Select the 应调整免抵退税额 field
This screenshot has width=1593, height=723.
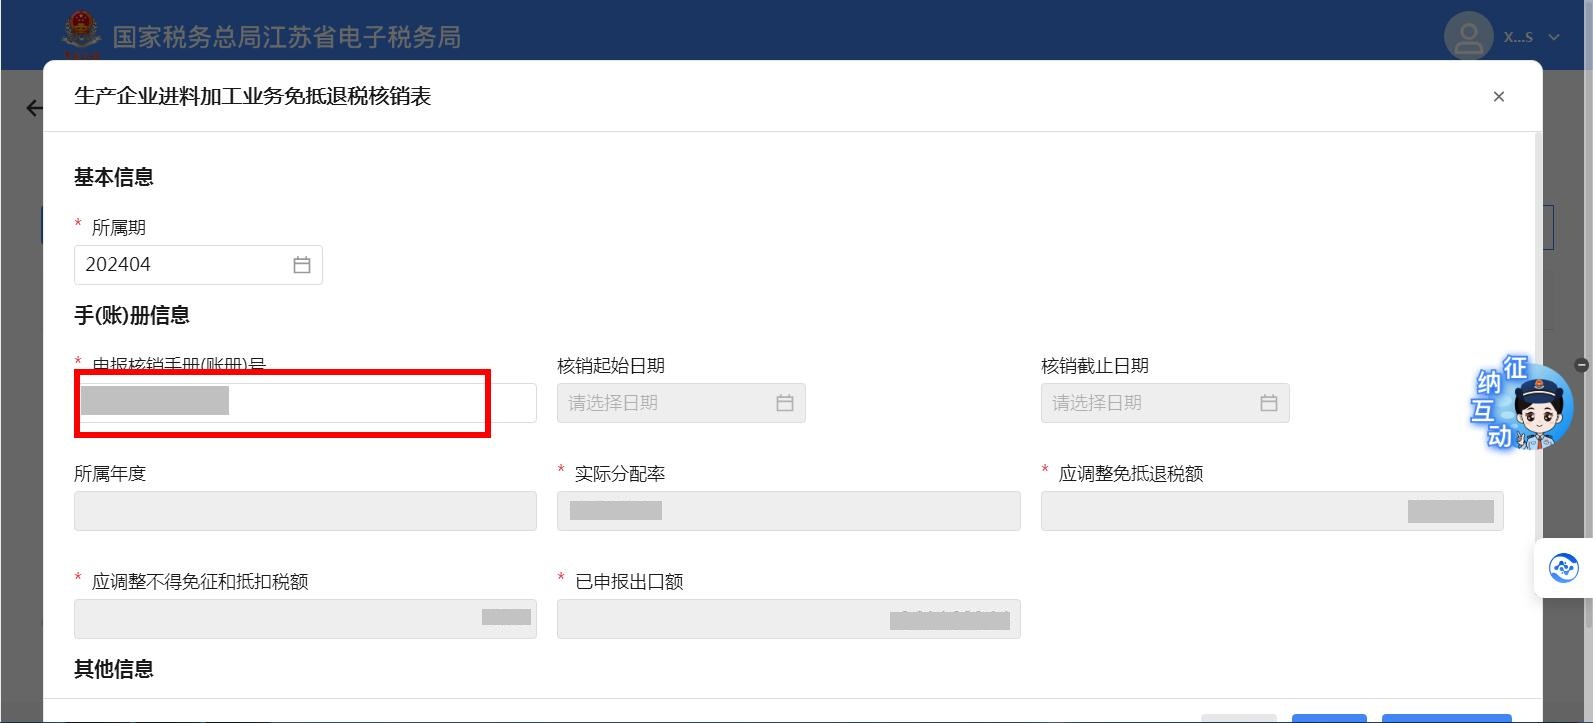pyautogui.click(x=1271, y=511)
